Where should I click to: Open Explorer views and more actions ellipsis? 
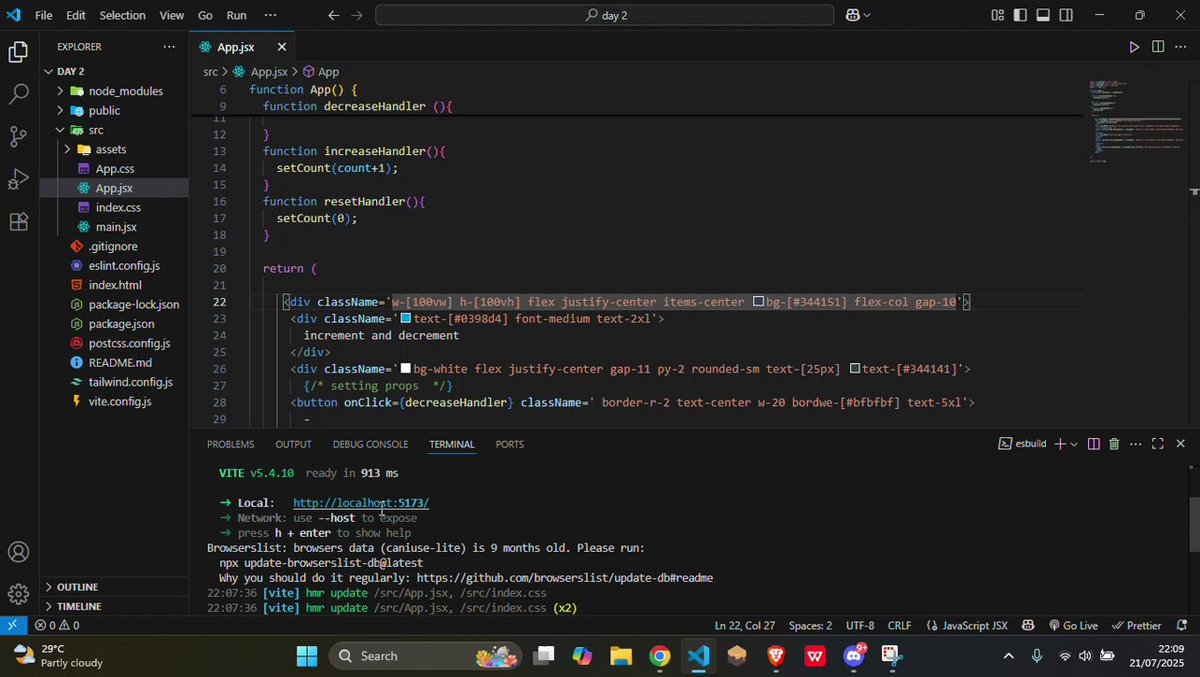(169, 47)
